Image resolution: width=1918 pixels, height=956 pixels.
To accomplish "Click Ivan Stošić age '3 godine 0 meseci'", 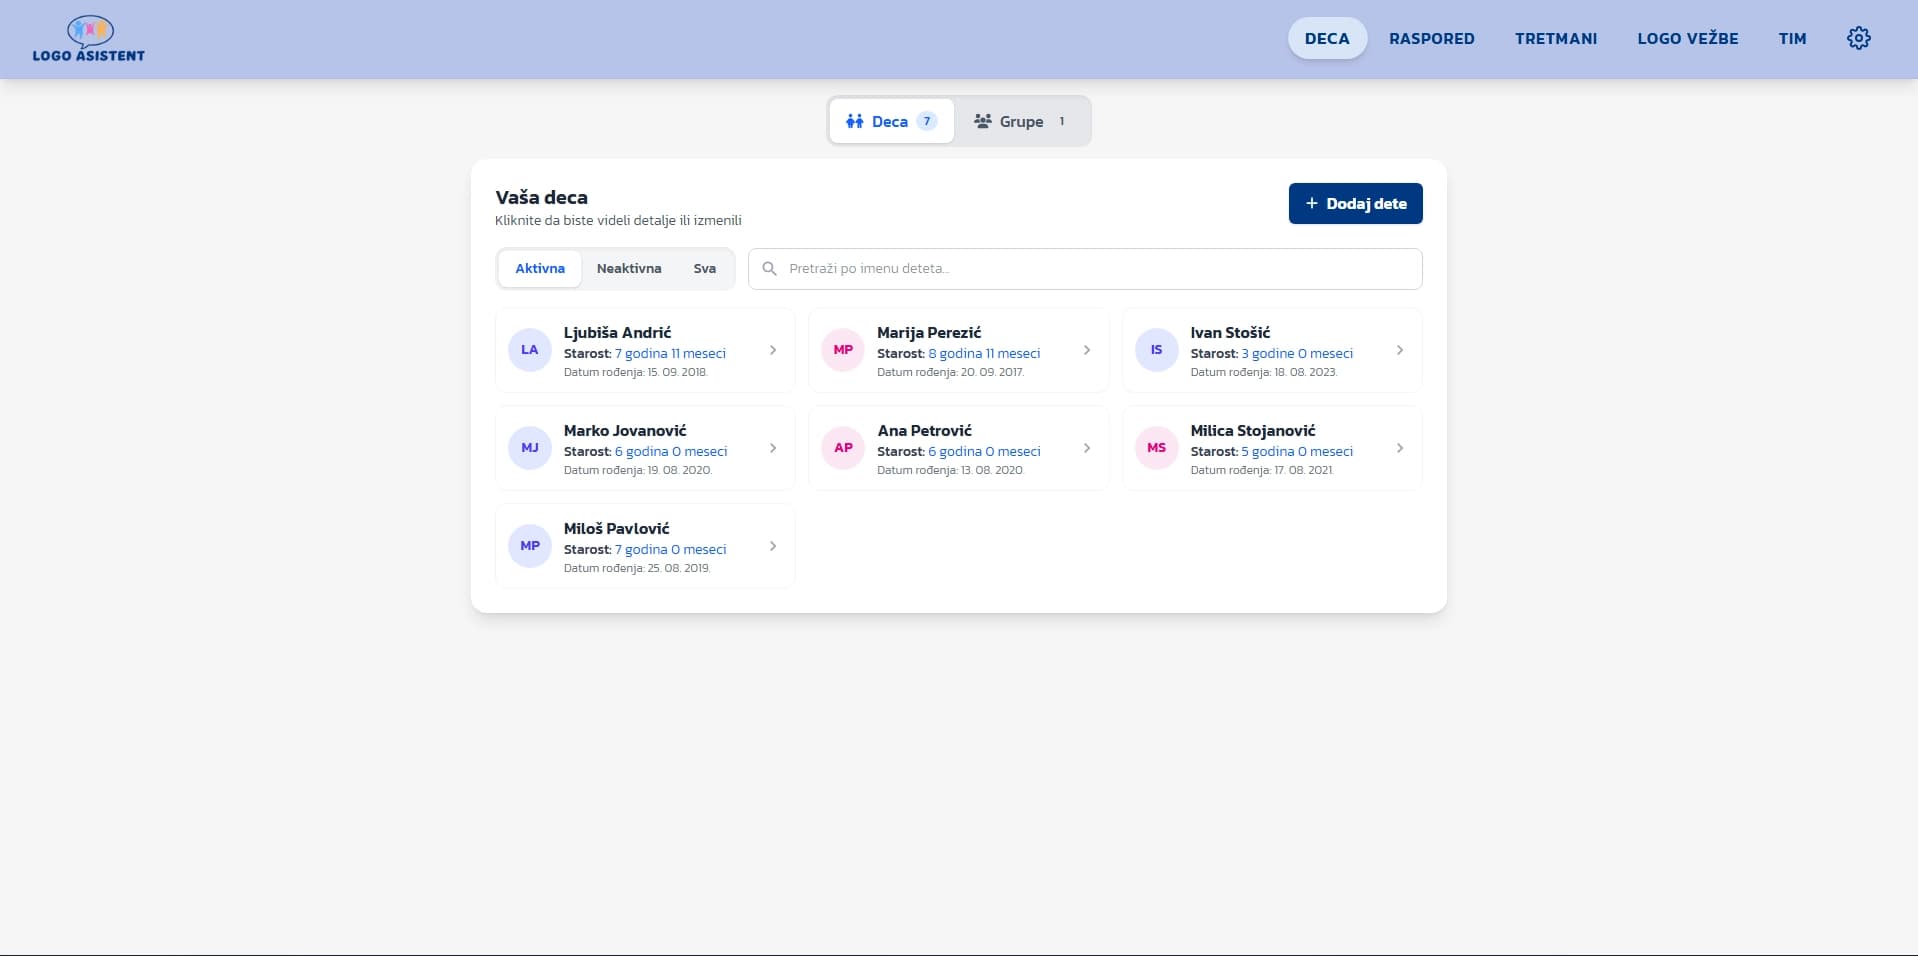I will click(x=1297, y=353).
